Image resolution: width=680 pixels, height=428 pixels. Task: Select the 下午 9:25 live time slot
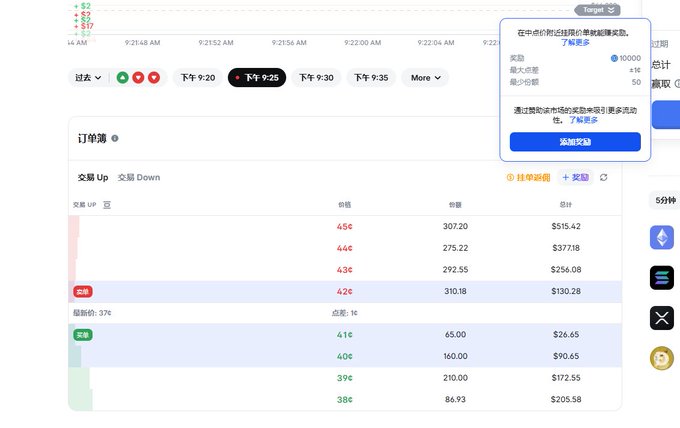(257, 78)
